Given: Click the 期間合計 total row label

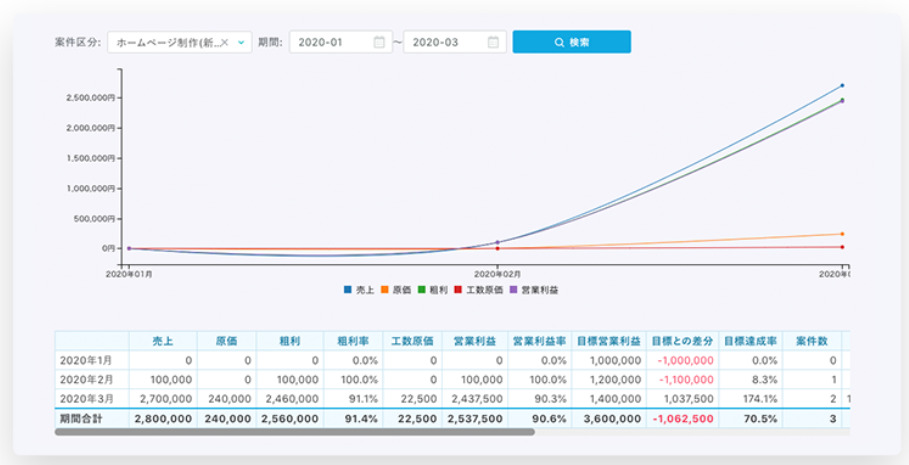Looking at the screenshot, I should point(85,417).
